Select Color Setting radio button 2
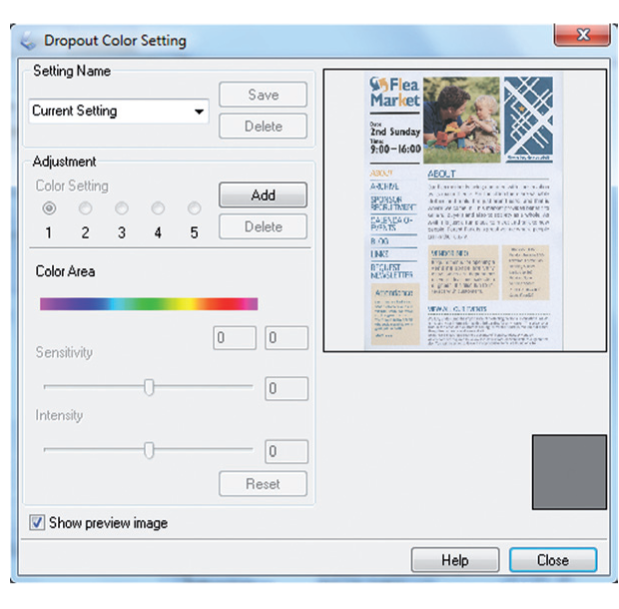Screen dimensions: 619x609 click(x=85, y=208)
